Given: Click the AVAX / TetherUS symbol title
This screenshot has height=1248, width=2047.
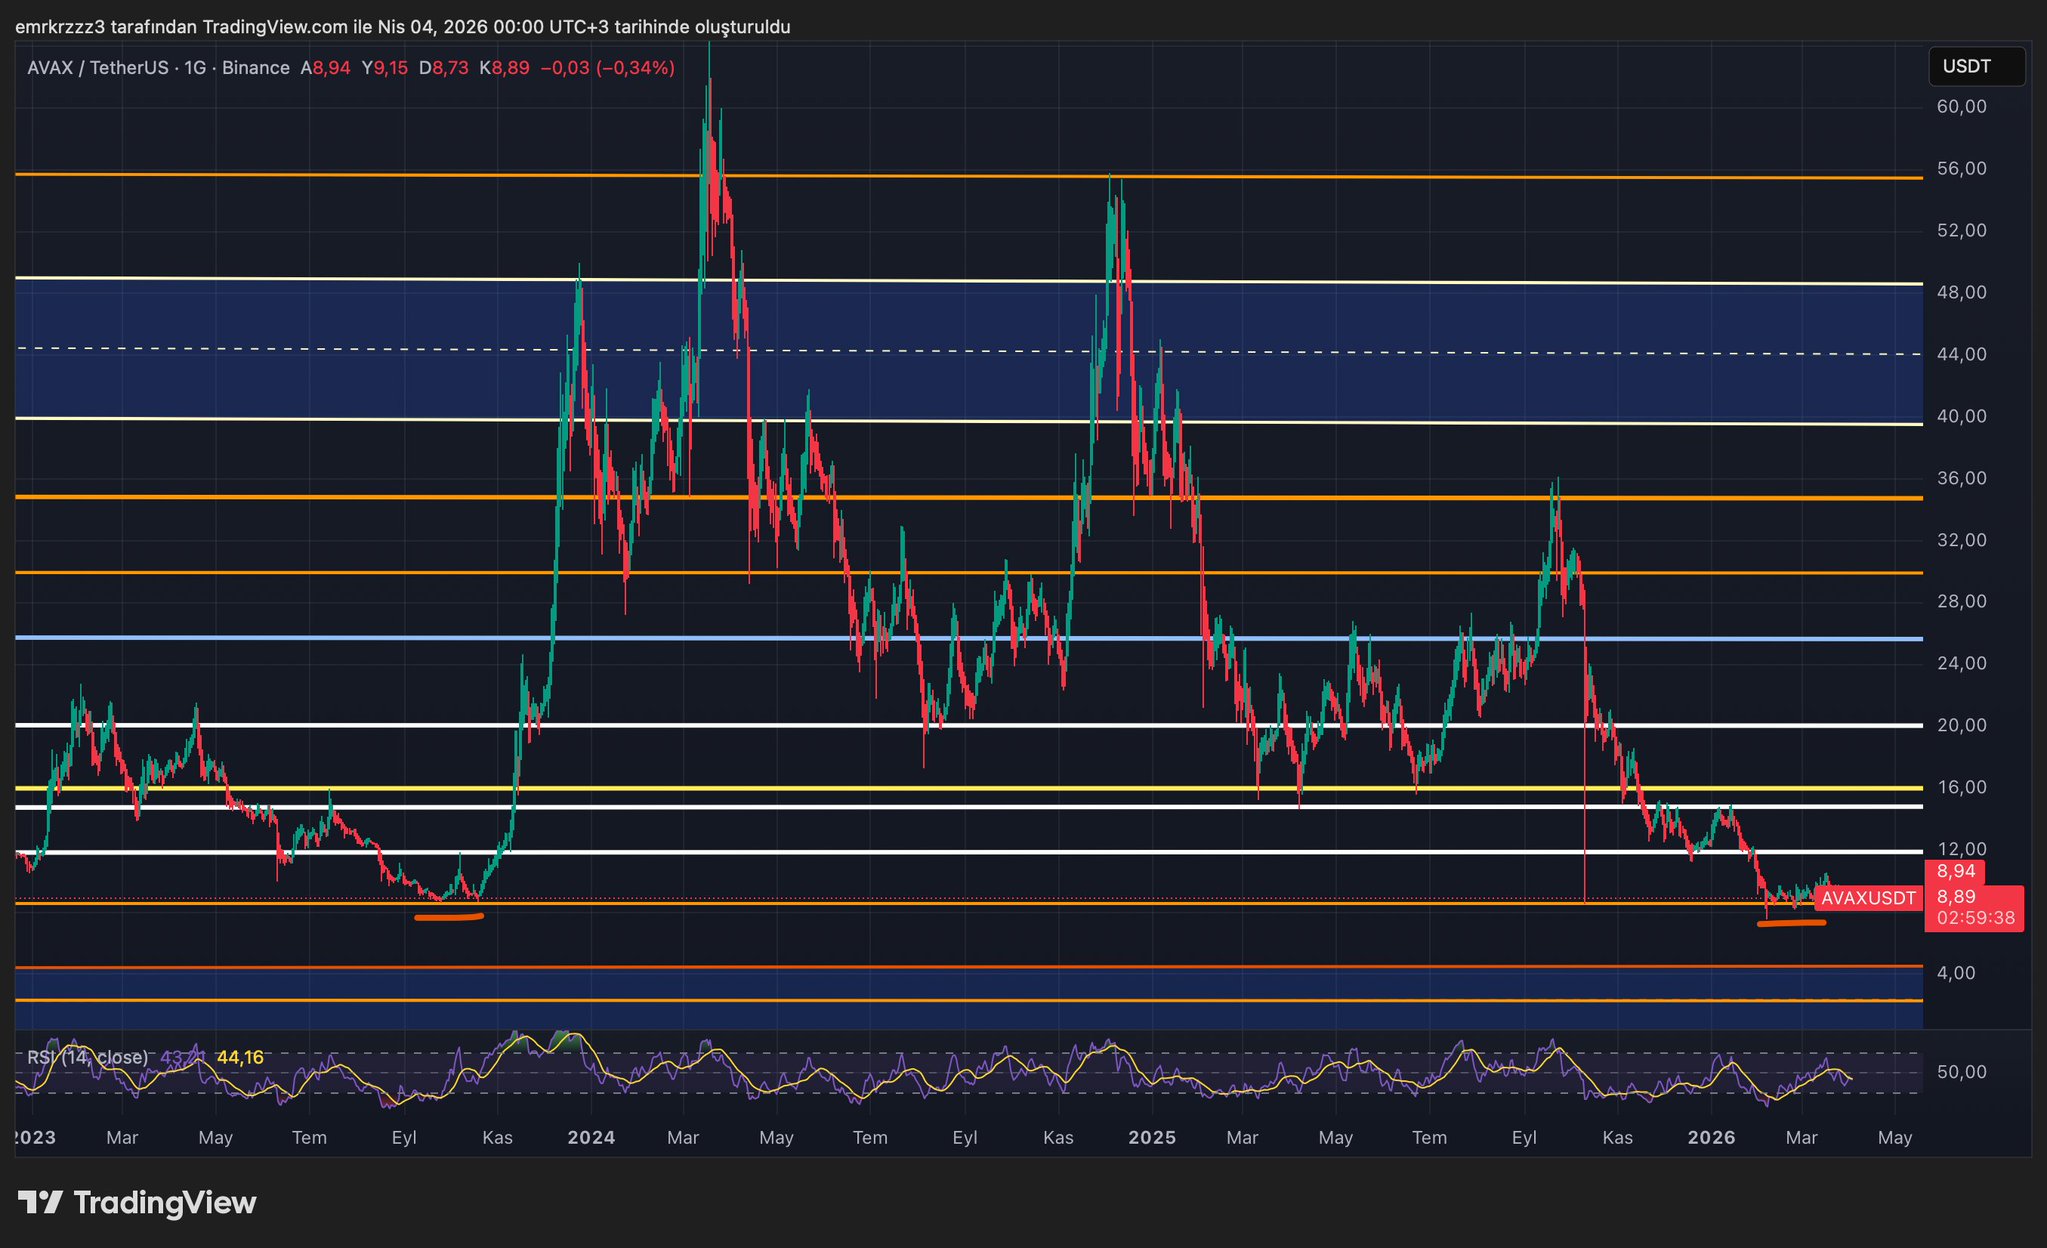Looking at the screenshot, I should (x=98, y=68).
